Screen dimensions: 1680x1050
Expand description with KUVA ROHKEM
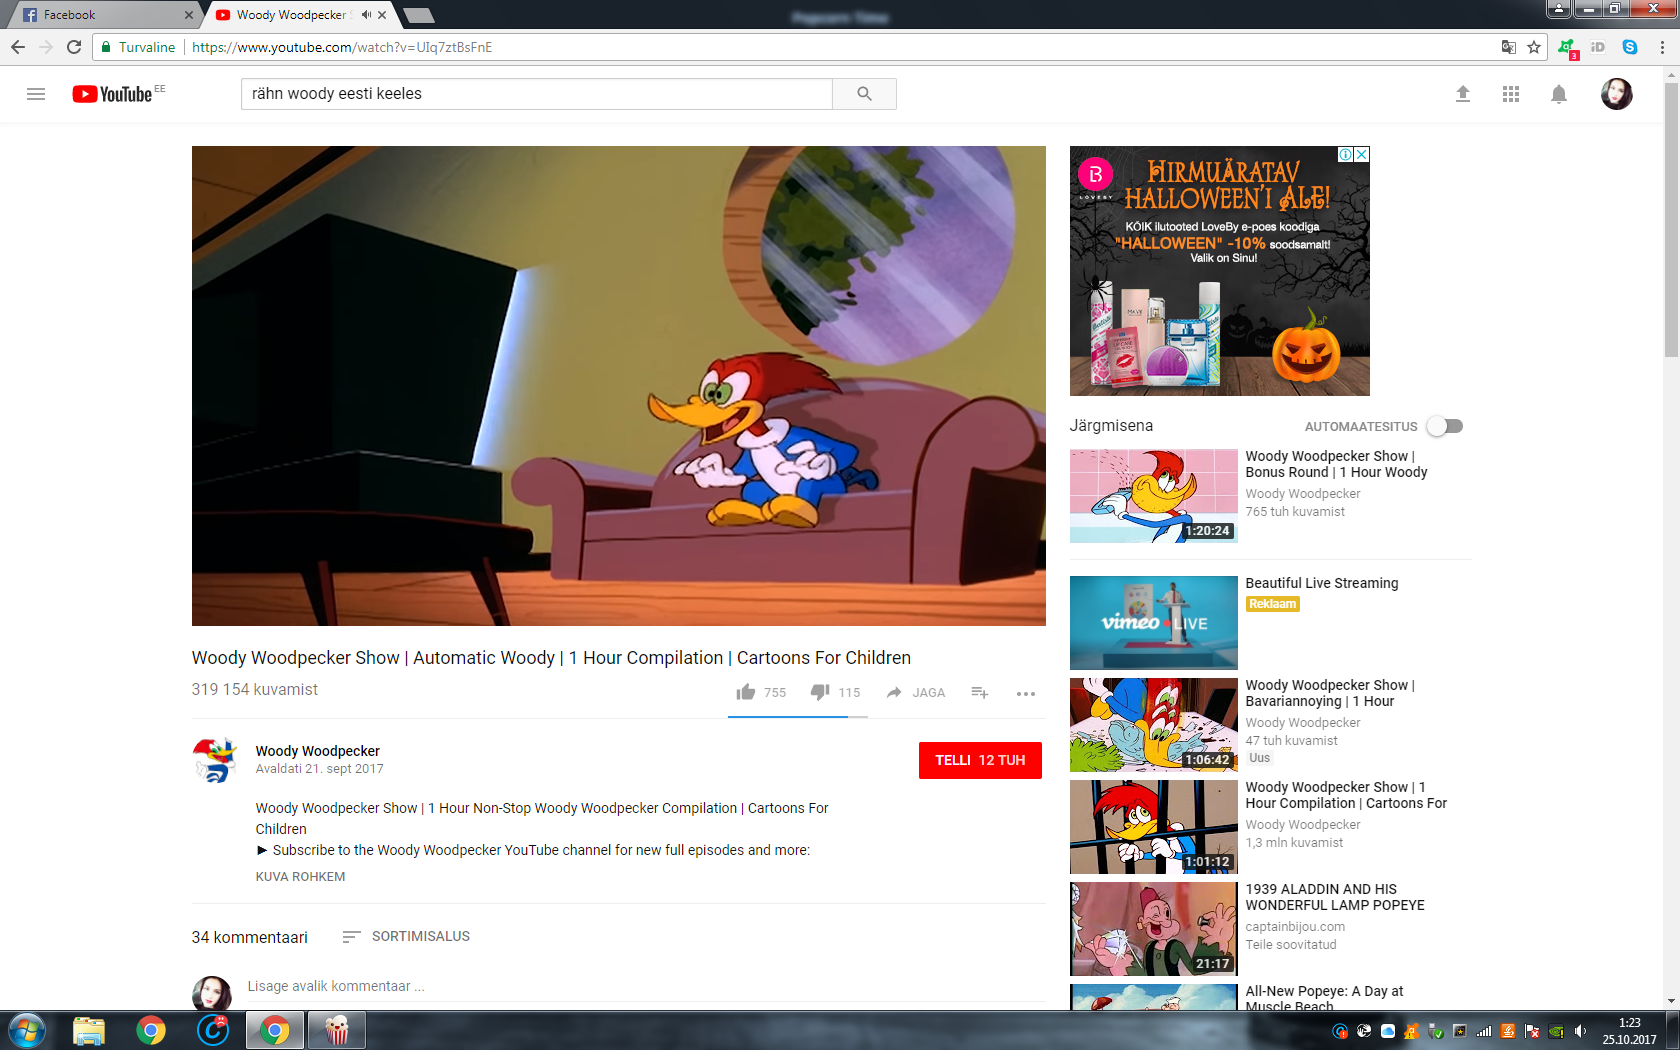[x=300, y=877]
